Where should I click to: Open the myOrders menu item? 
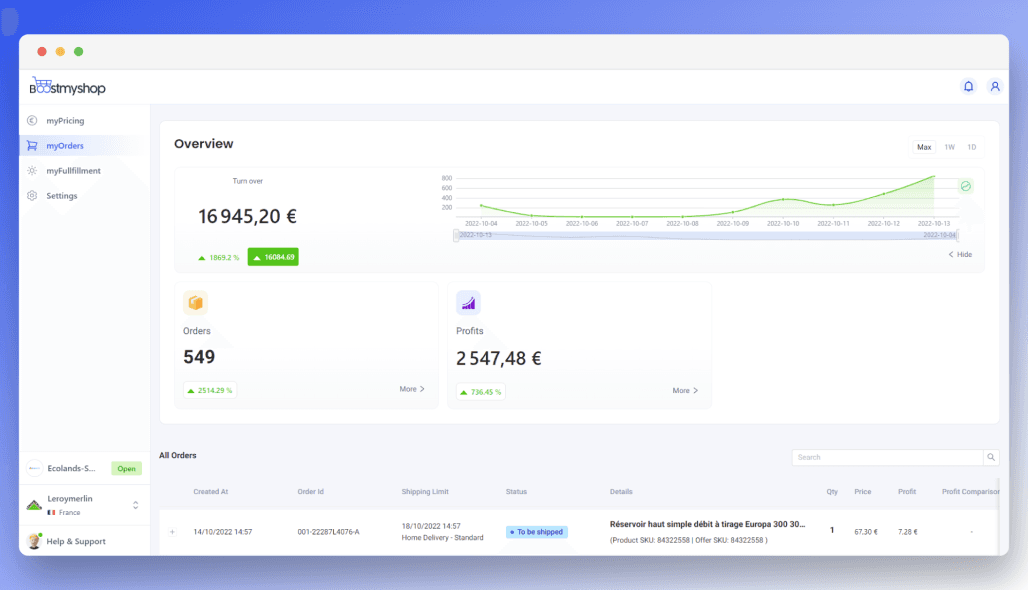point(85,146)
